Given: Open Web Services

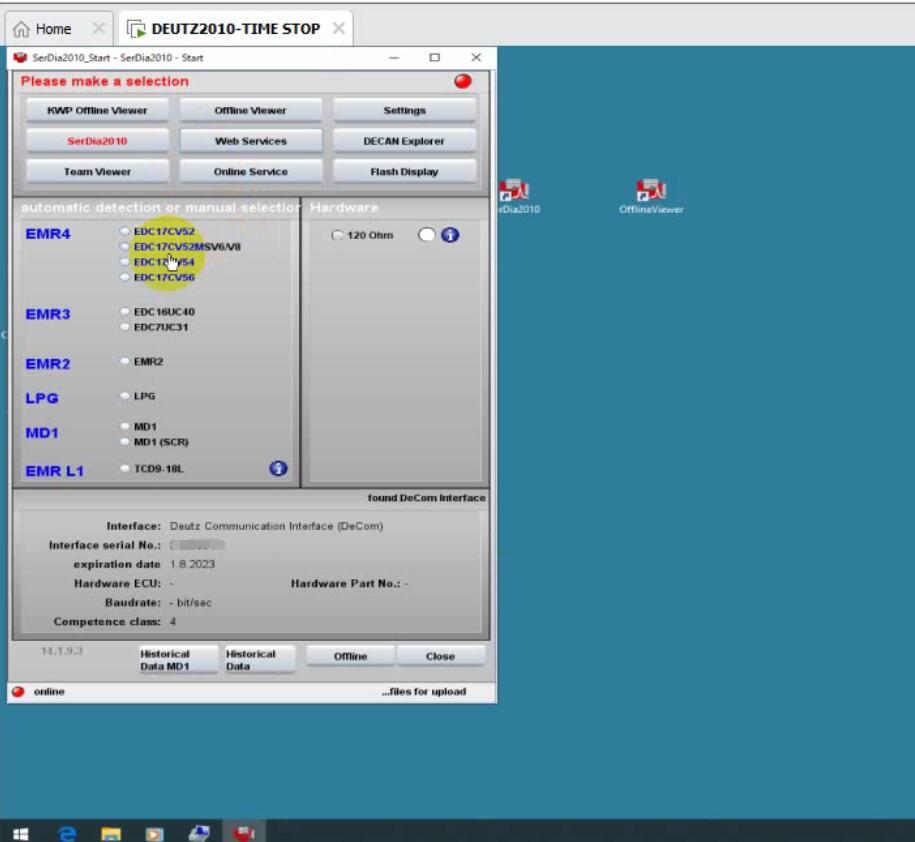Looking at the screenshot, I should point(250,141).
